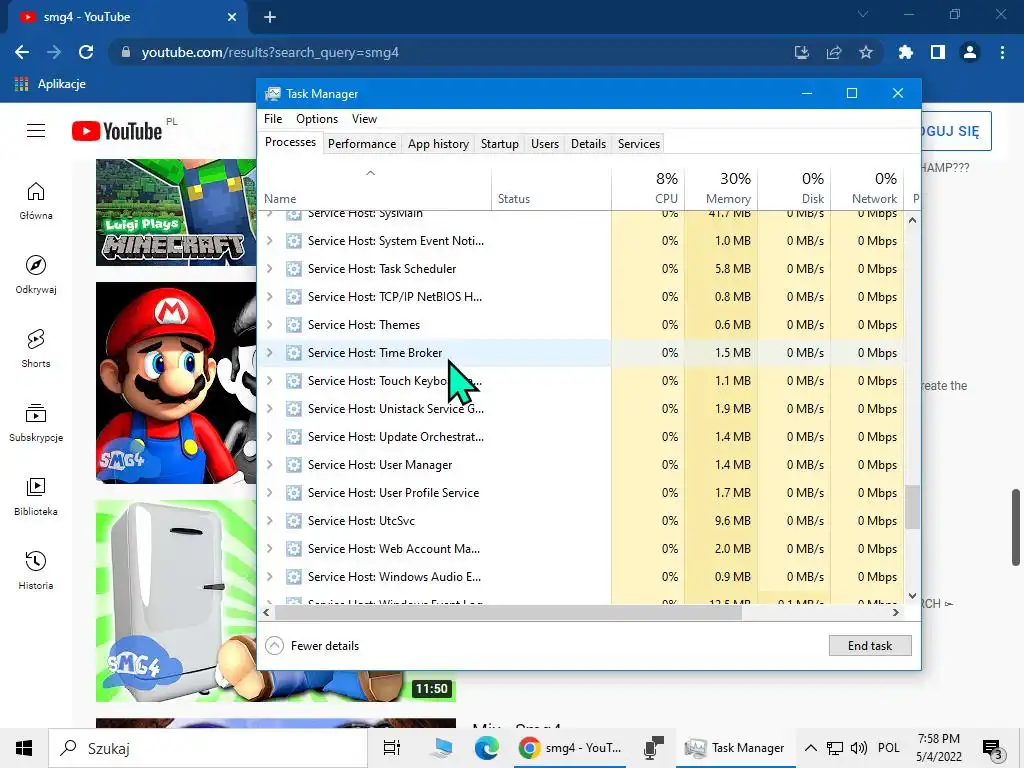Screen dimensions: 1024x768
Task: Open Chrome extensions puzzle icon
Action: [906, 52]
